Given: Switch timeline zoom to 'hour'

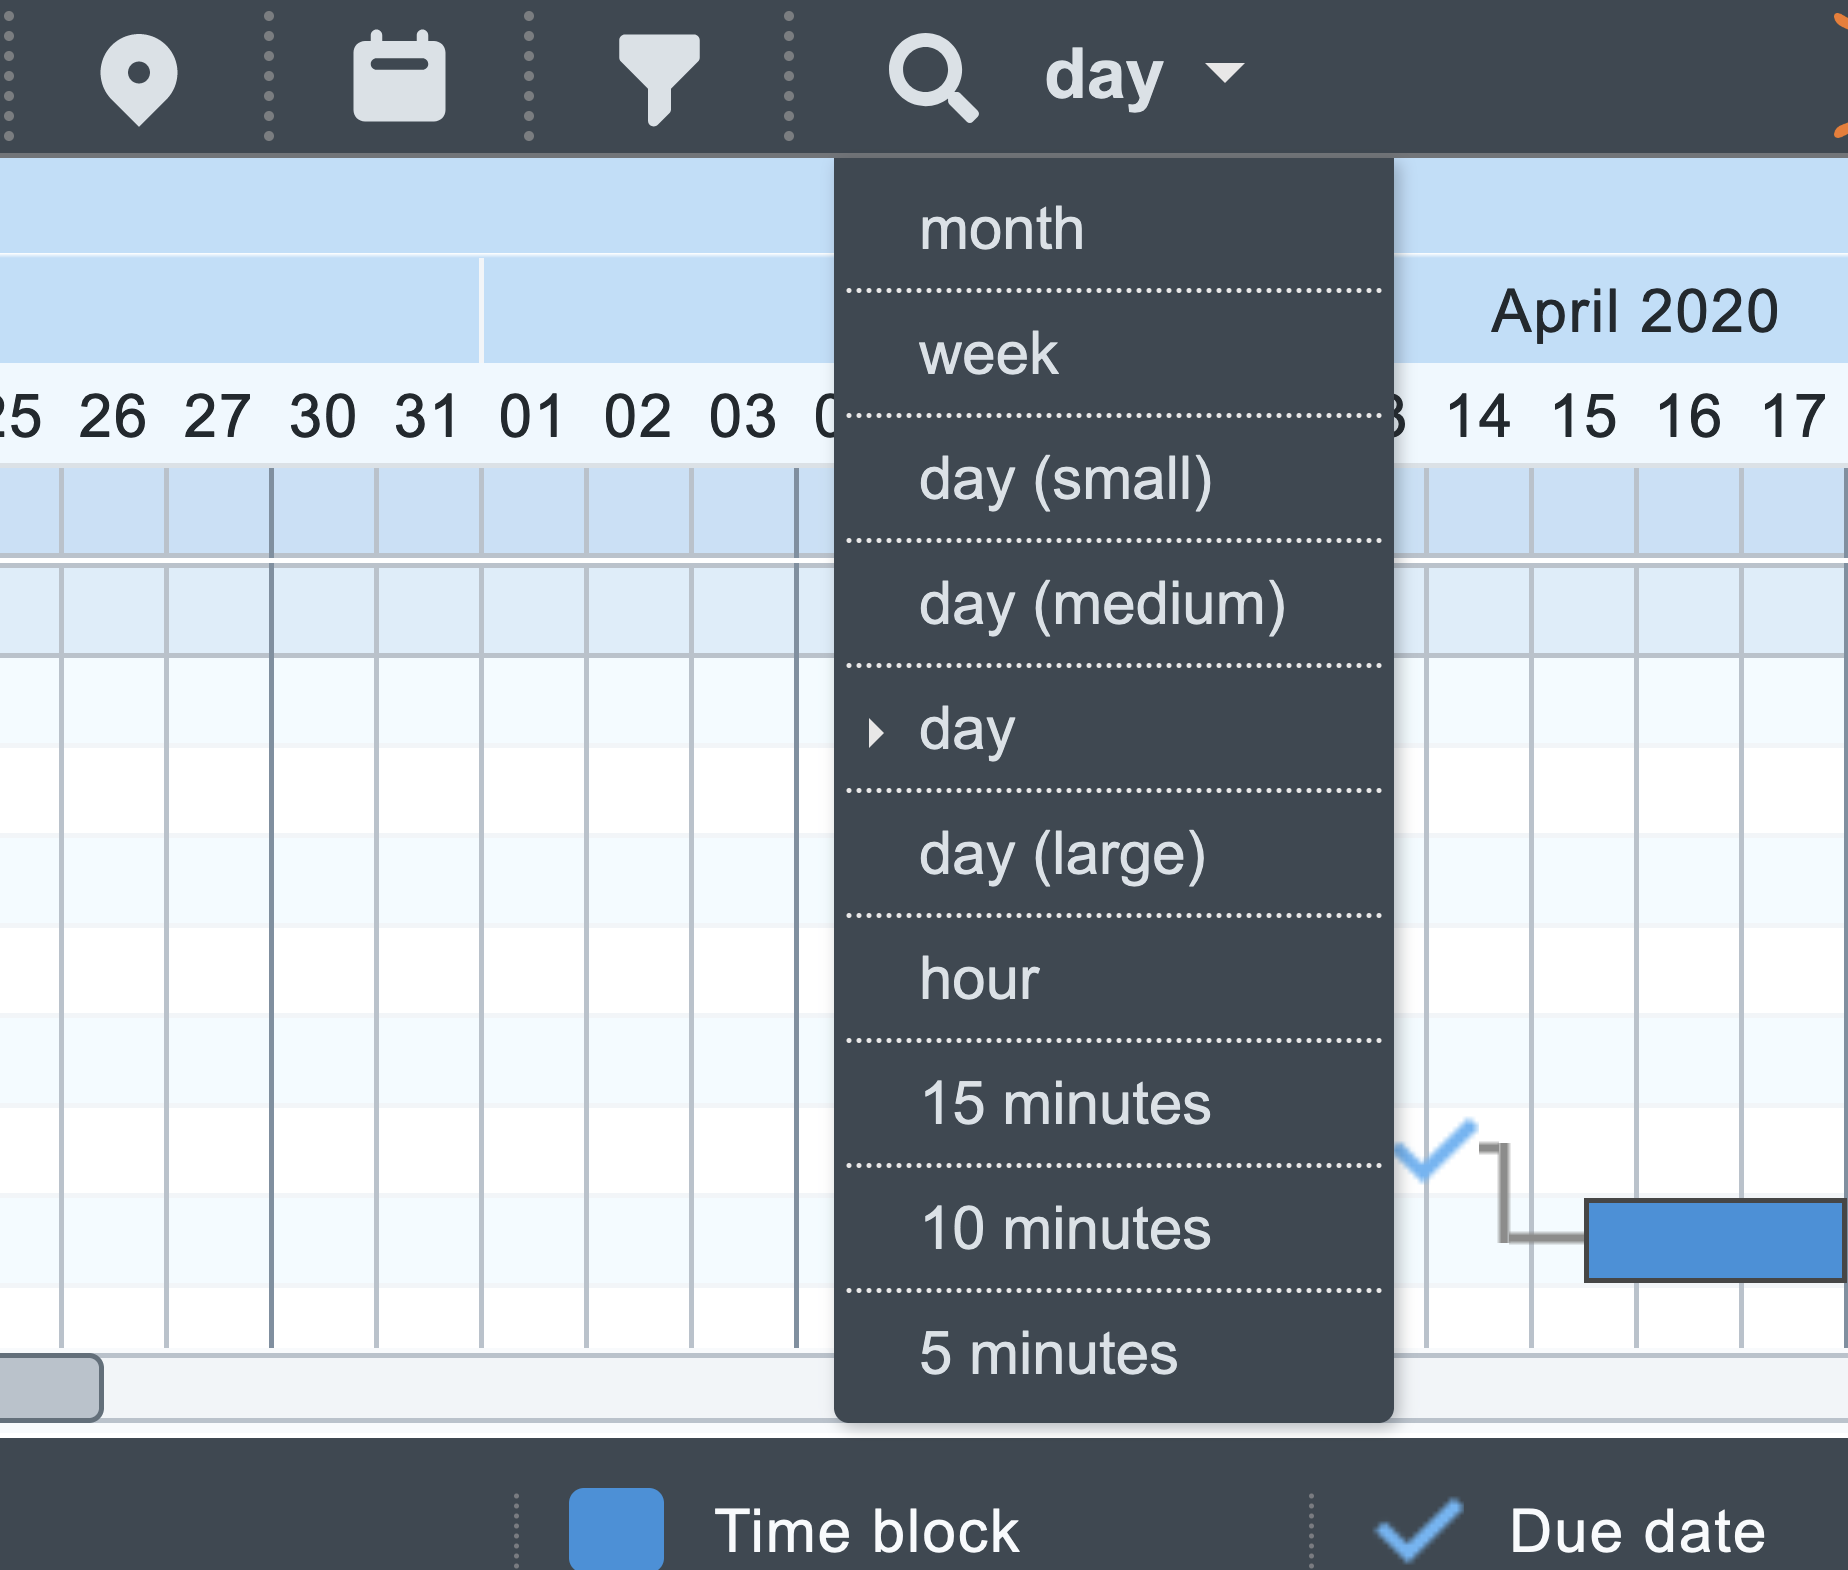Looking at the screenshot, I should coord(981,980).
